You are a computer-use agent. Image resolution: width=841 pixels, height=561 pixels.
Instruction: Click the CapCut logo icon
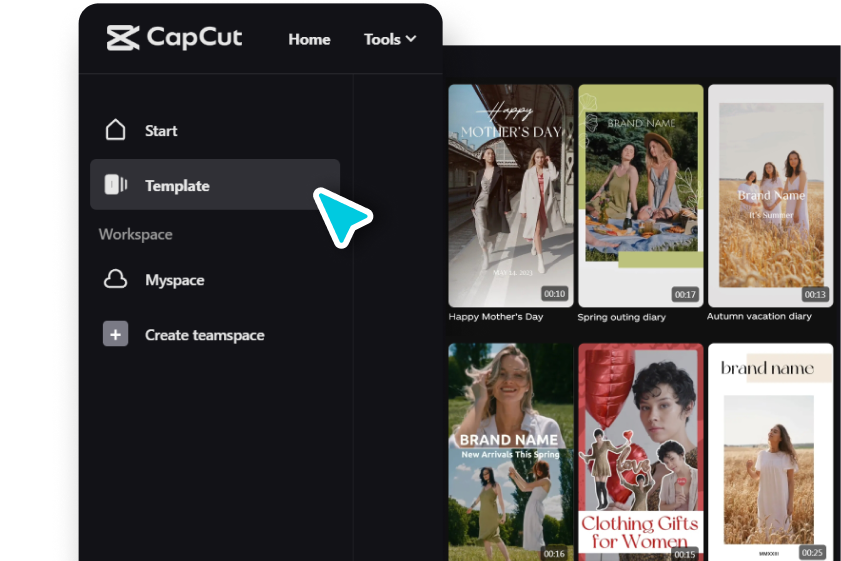pyautogui.click(x=123, y=38)
